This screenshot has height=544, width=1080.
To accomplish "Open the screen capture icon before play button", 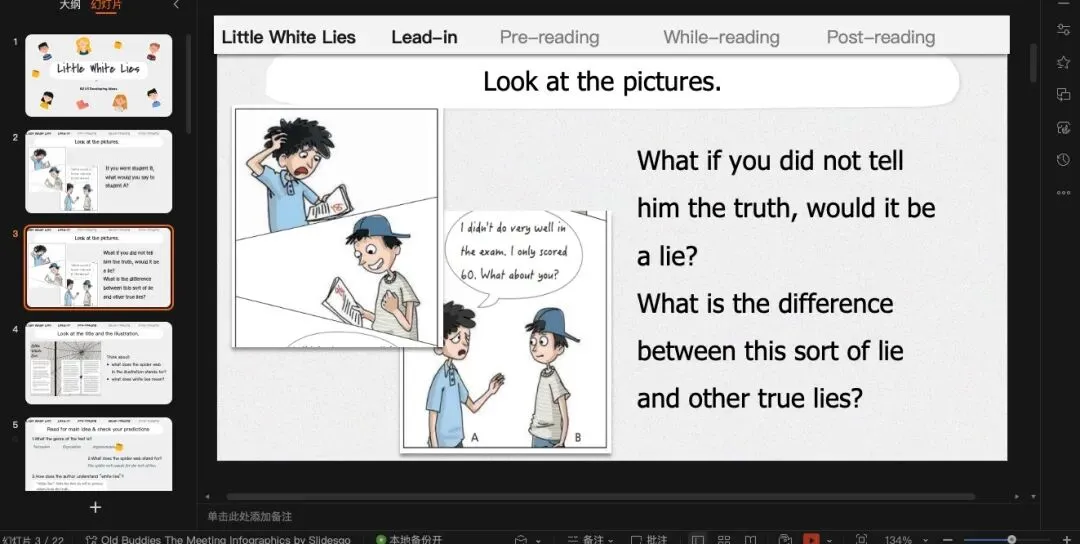I will 785,540.
